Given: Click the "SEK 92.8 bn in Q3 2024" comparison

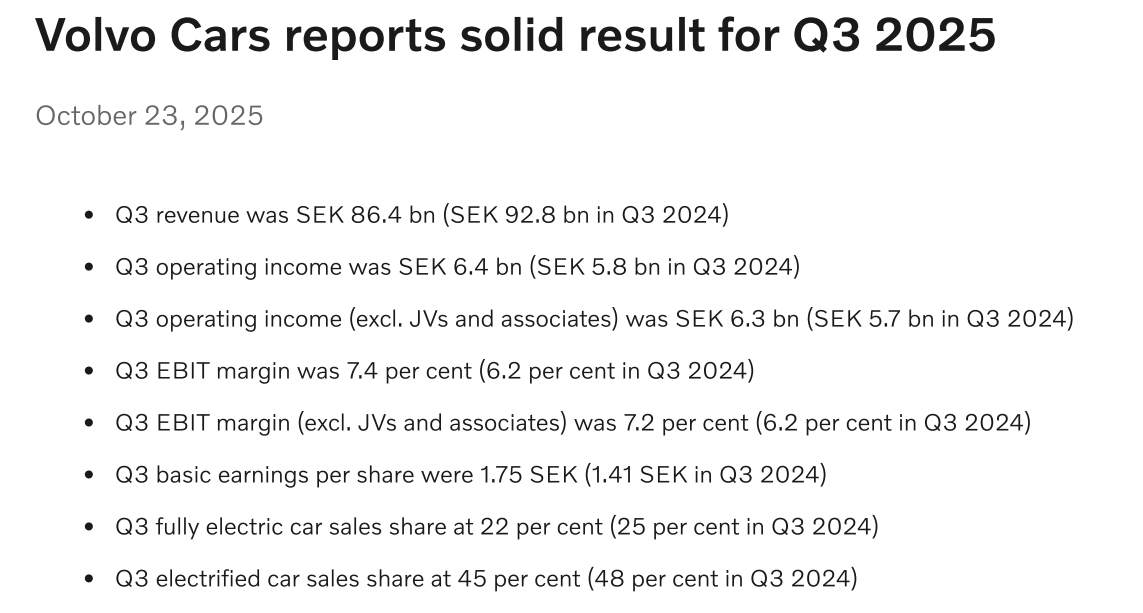Looking at the screenshot, I should point(586,215).
